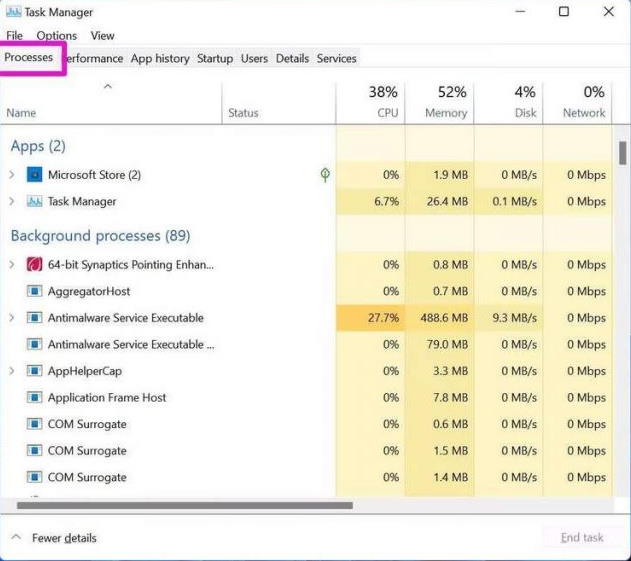
Task: Click the Microsoft Store app icon
Action: click(34, 175)
